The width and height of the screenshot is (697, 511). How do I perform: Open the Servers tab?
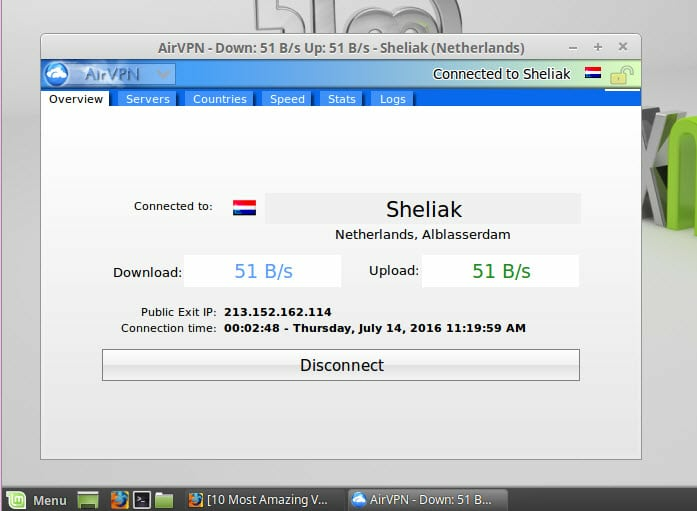pyautogui.click(x=148, y=99)
